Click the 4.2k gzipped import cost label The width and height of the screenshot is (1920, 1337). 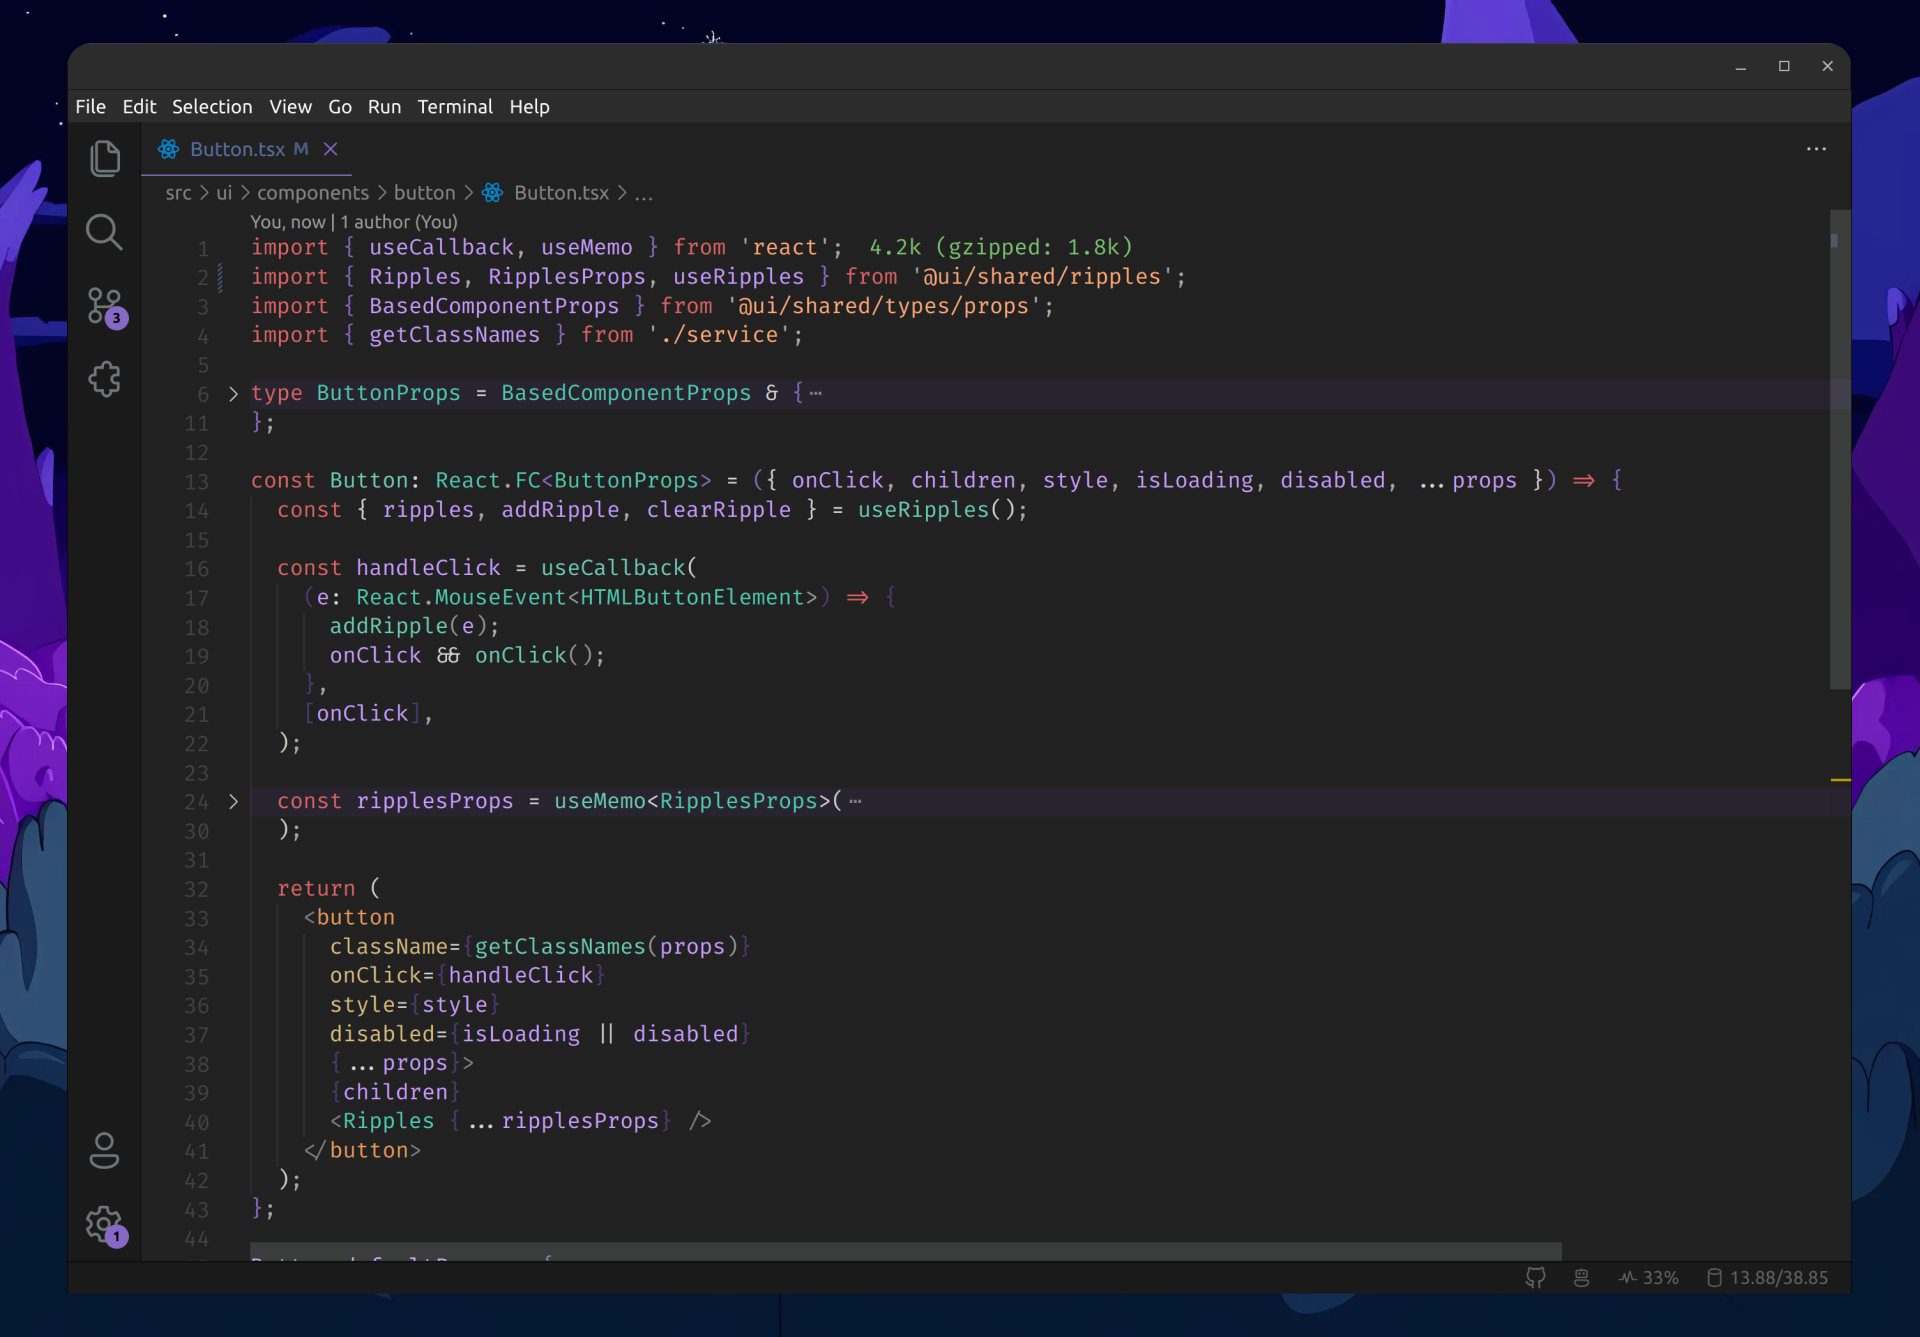pos(1001,247)
